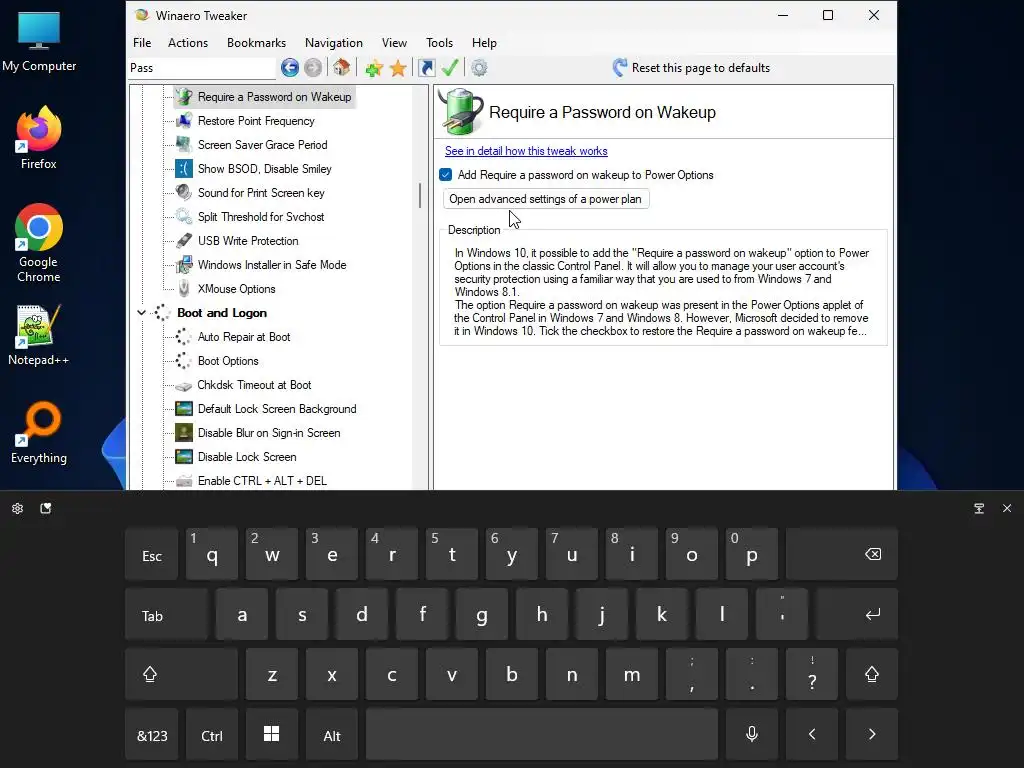The height and width of the screenshot is (768, 1024).
Task: Click Reset this page to defaults text
Action: coord(701,68)
